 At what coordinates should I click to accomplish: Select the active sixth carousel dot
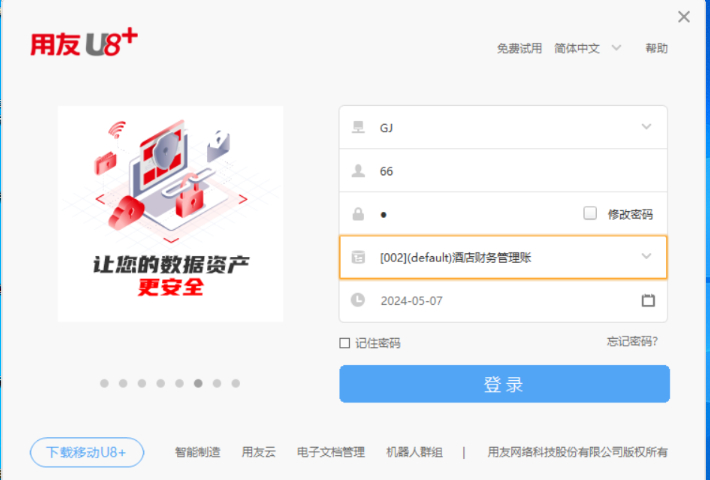(x=198, y=384)
